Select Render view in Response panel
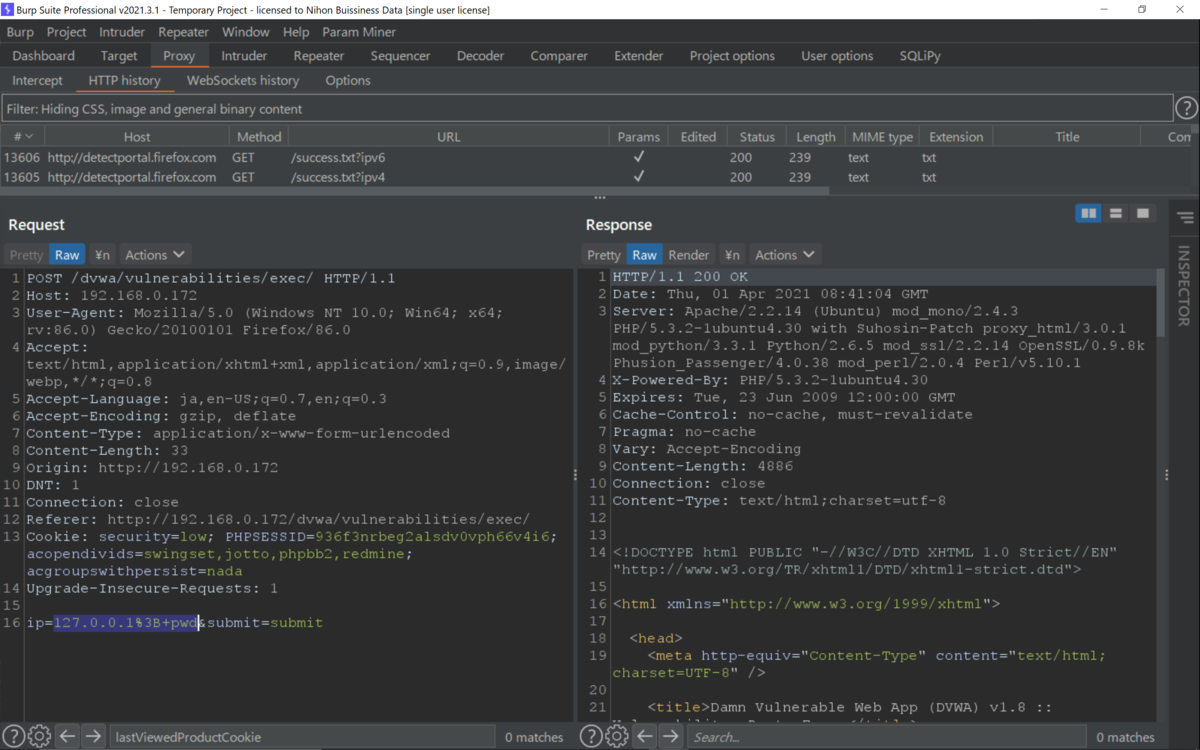Image resolution: width=1200 pixels, height=750 pixels. [689, 255]
